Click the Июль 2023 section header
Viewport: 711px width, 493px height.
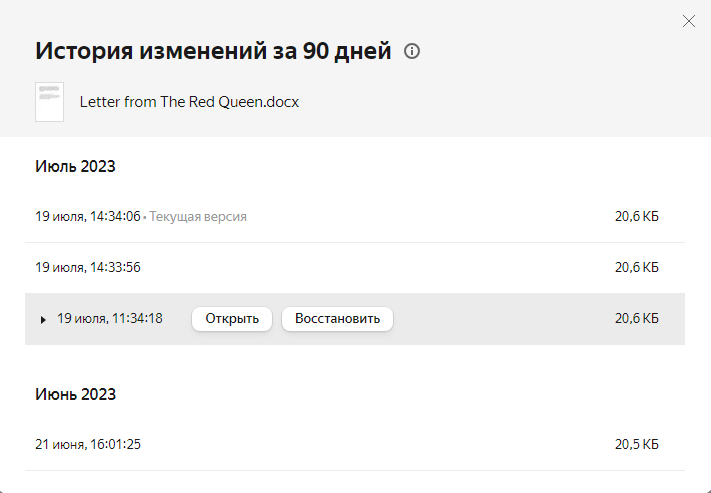[75, 166]
